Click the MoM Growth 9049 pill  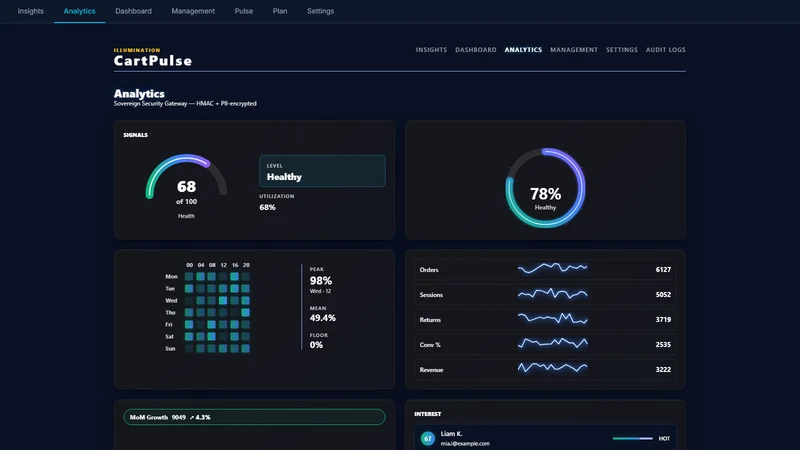[254, 417]
